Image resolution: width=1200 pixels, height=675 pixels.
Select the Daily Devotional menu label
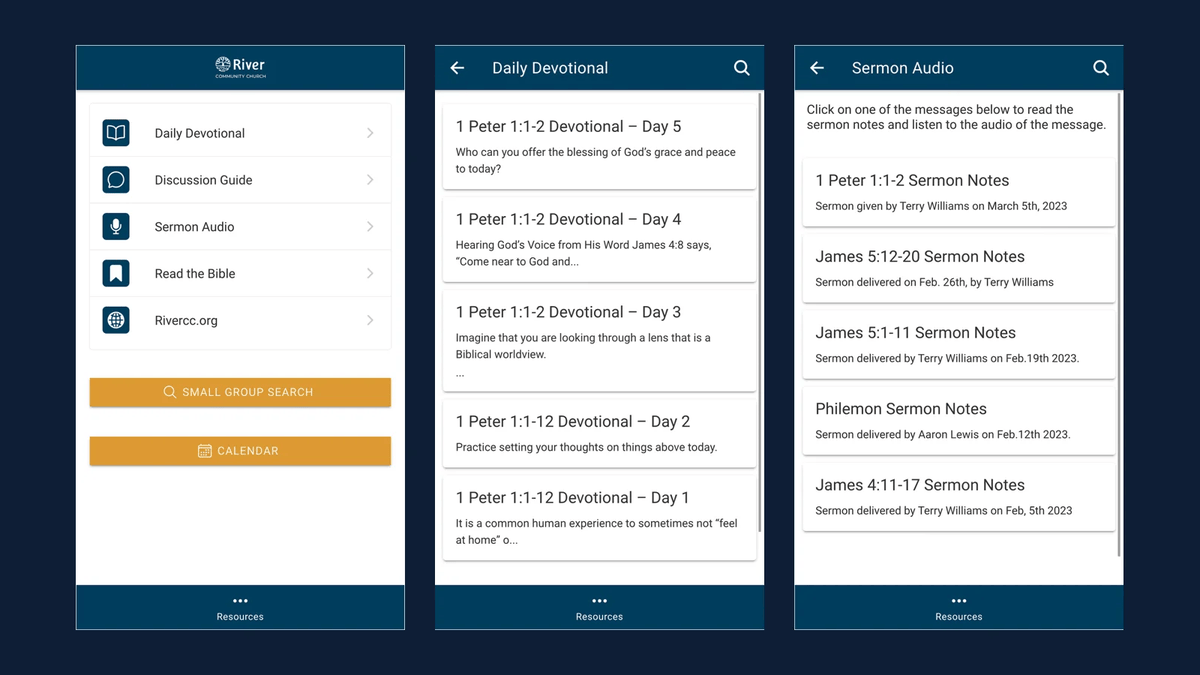click(x=200, y=133)
